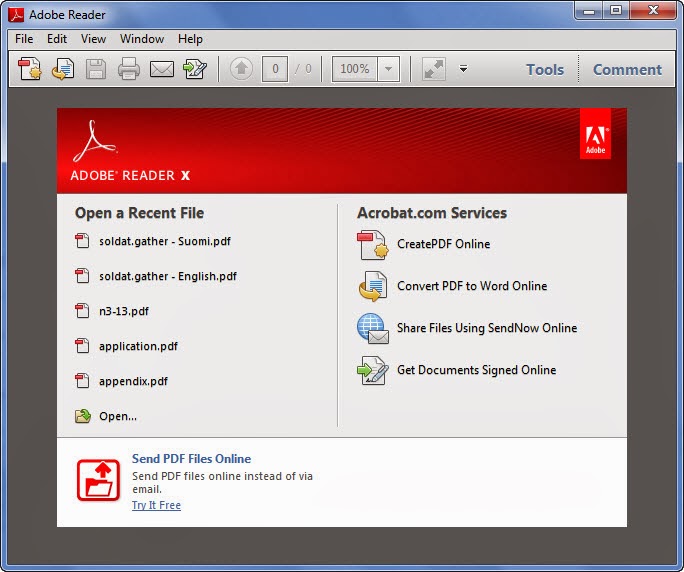
Task: Open the zoom level dropdown arrow
Action: 388,69
